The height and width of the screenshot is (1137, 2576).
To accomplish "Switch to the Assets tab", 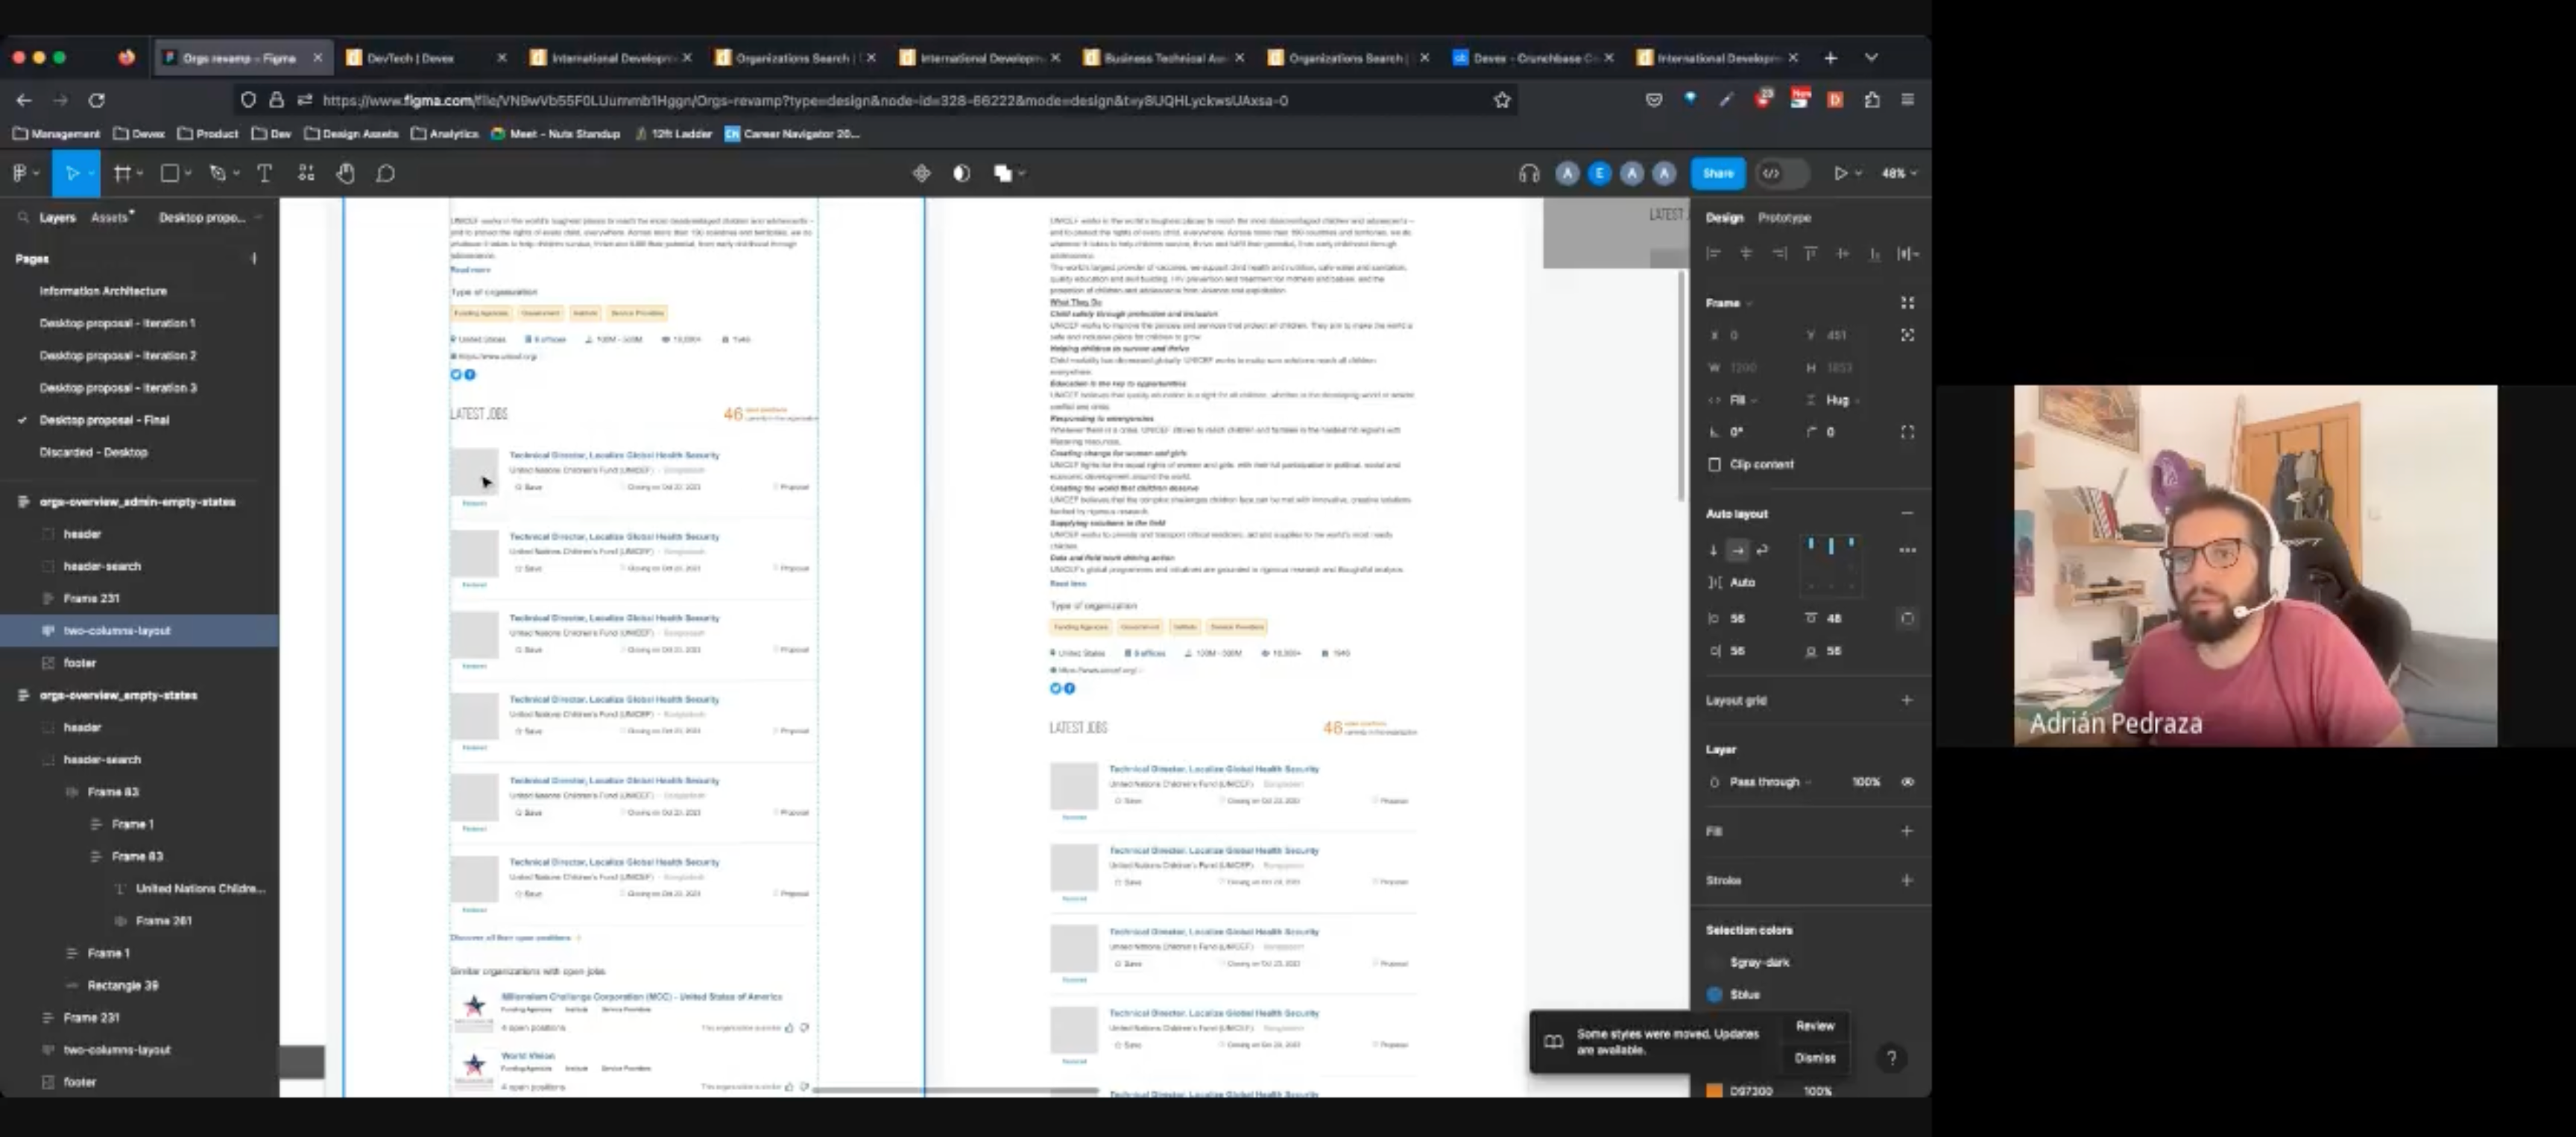I will [109, 218].
